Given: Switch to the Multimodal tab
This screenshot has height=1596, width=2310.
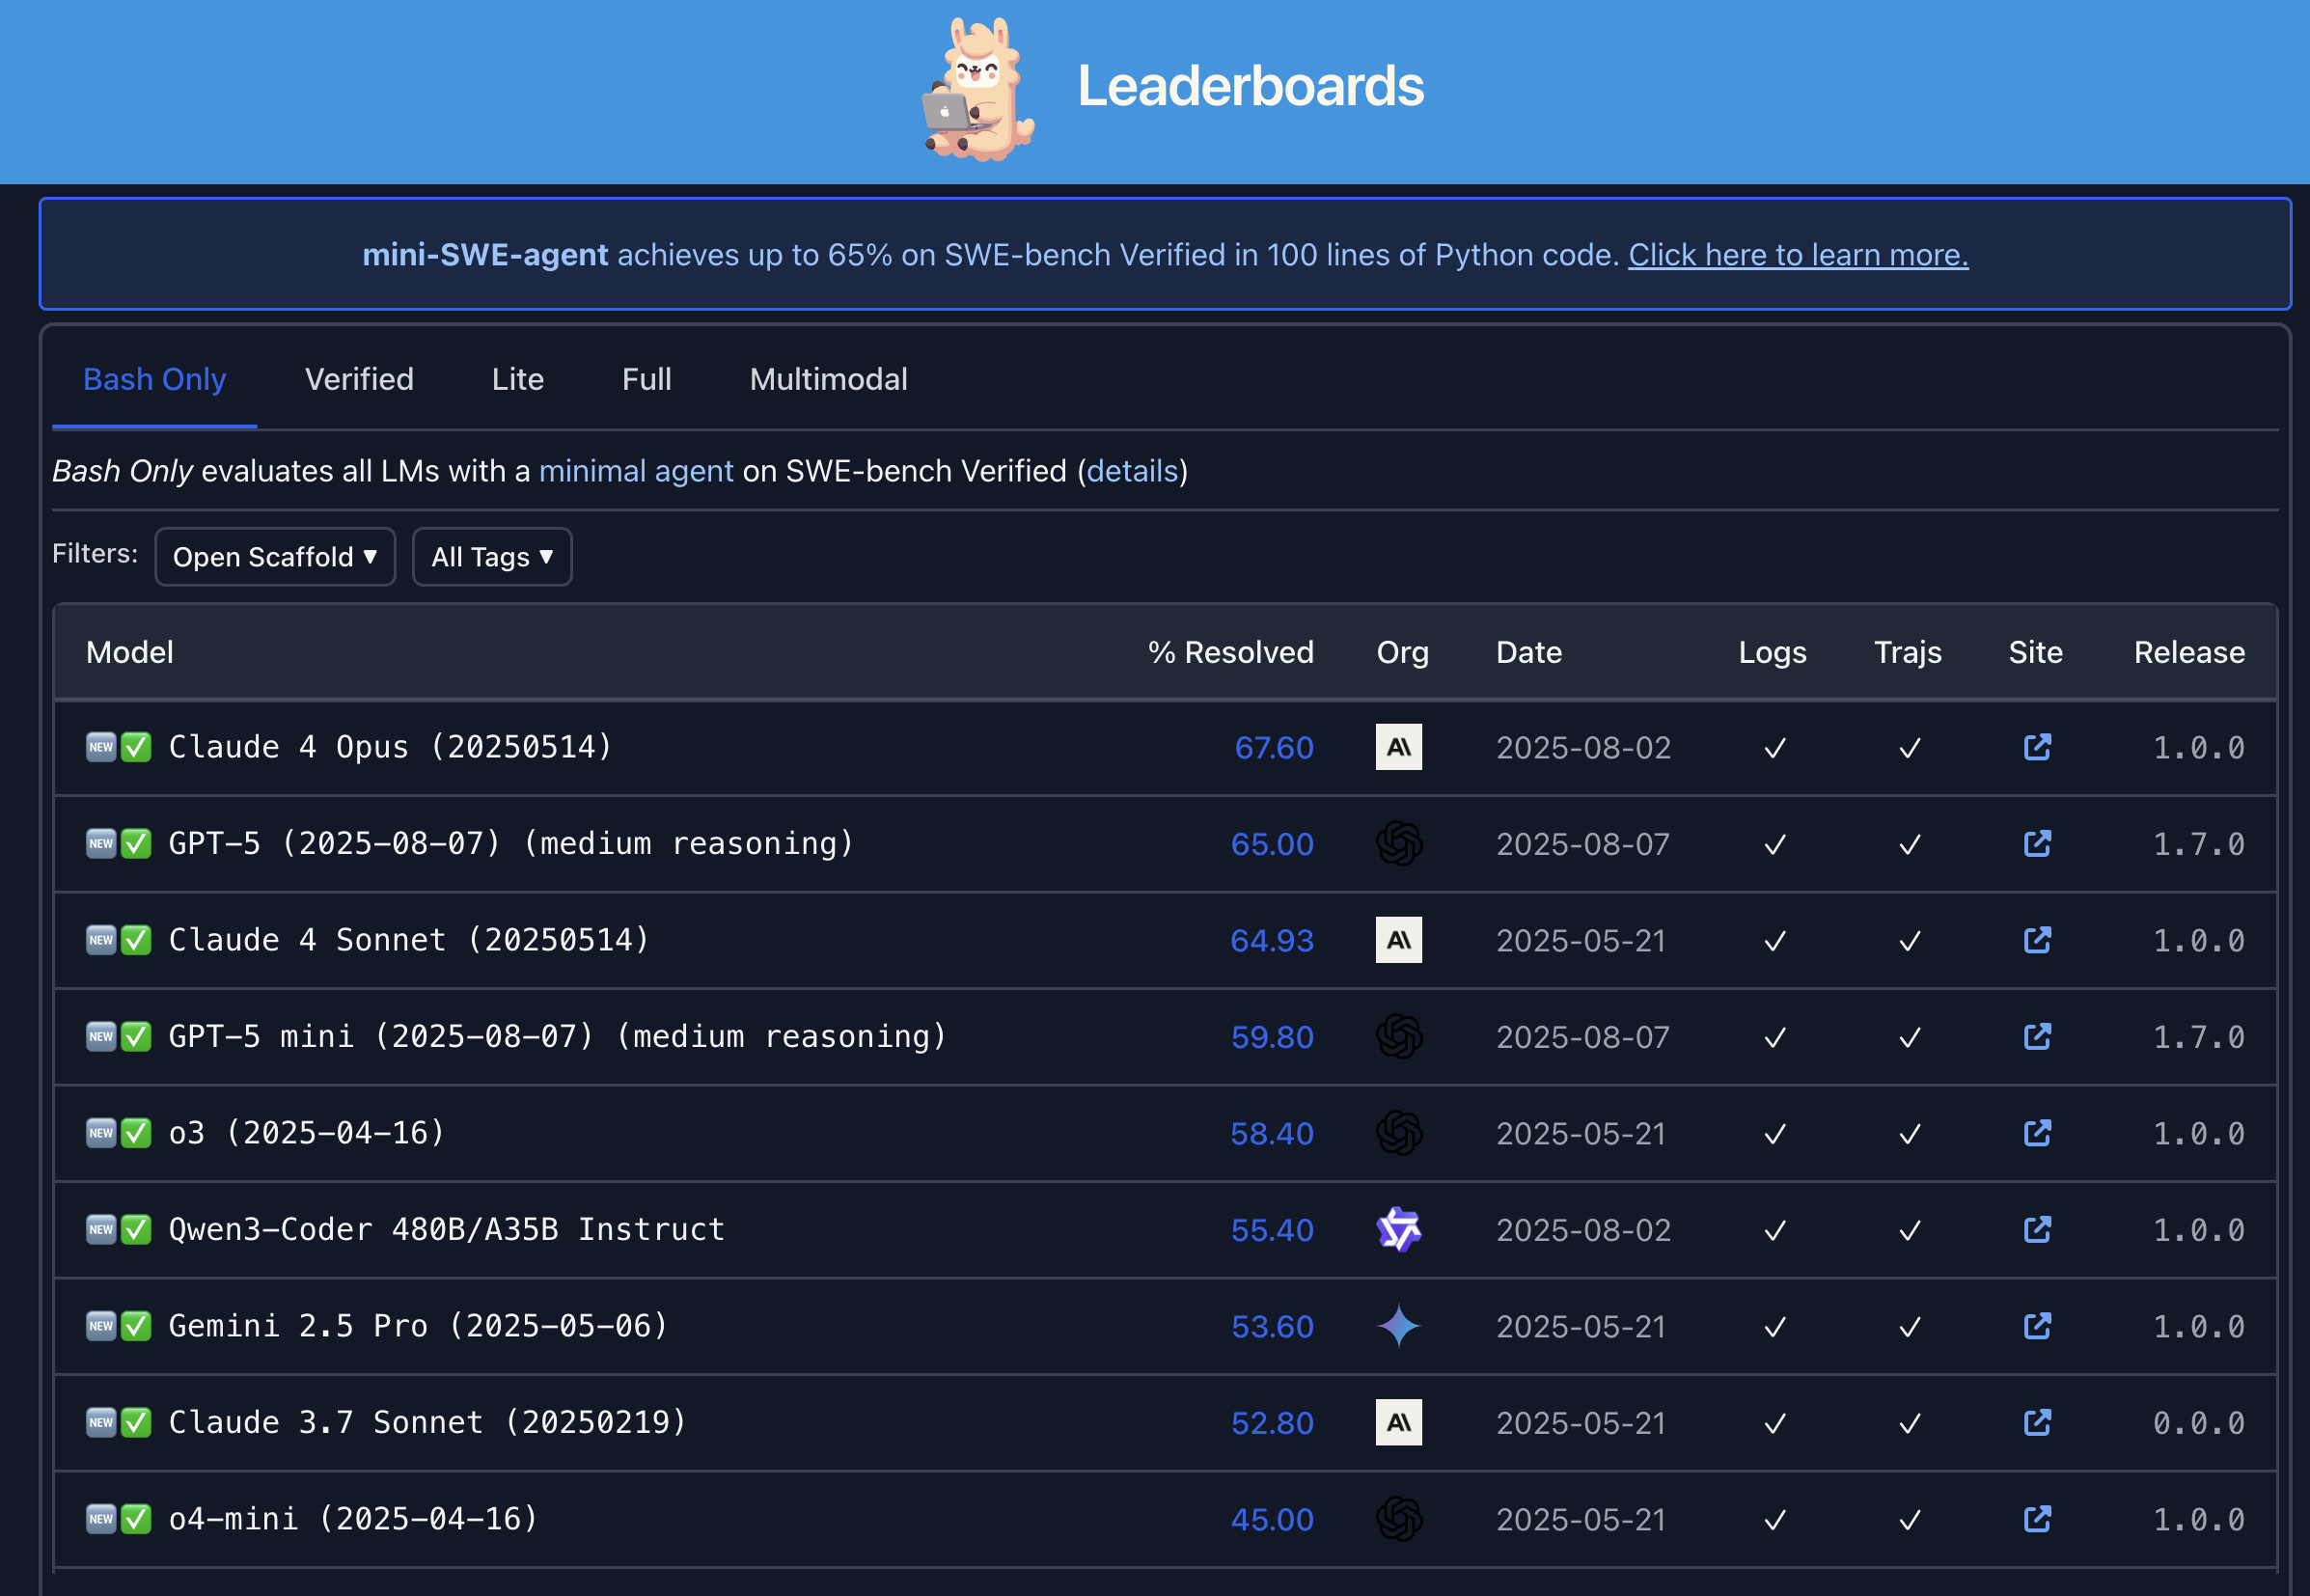Looking at the screenshot, I should click(829, 380).
